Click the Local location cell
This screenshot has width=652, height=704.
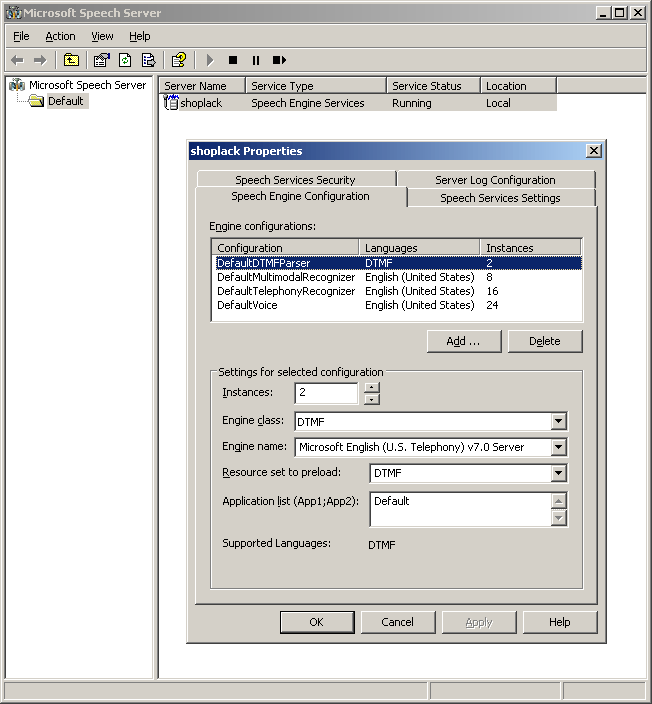498,103
